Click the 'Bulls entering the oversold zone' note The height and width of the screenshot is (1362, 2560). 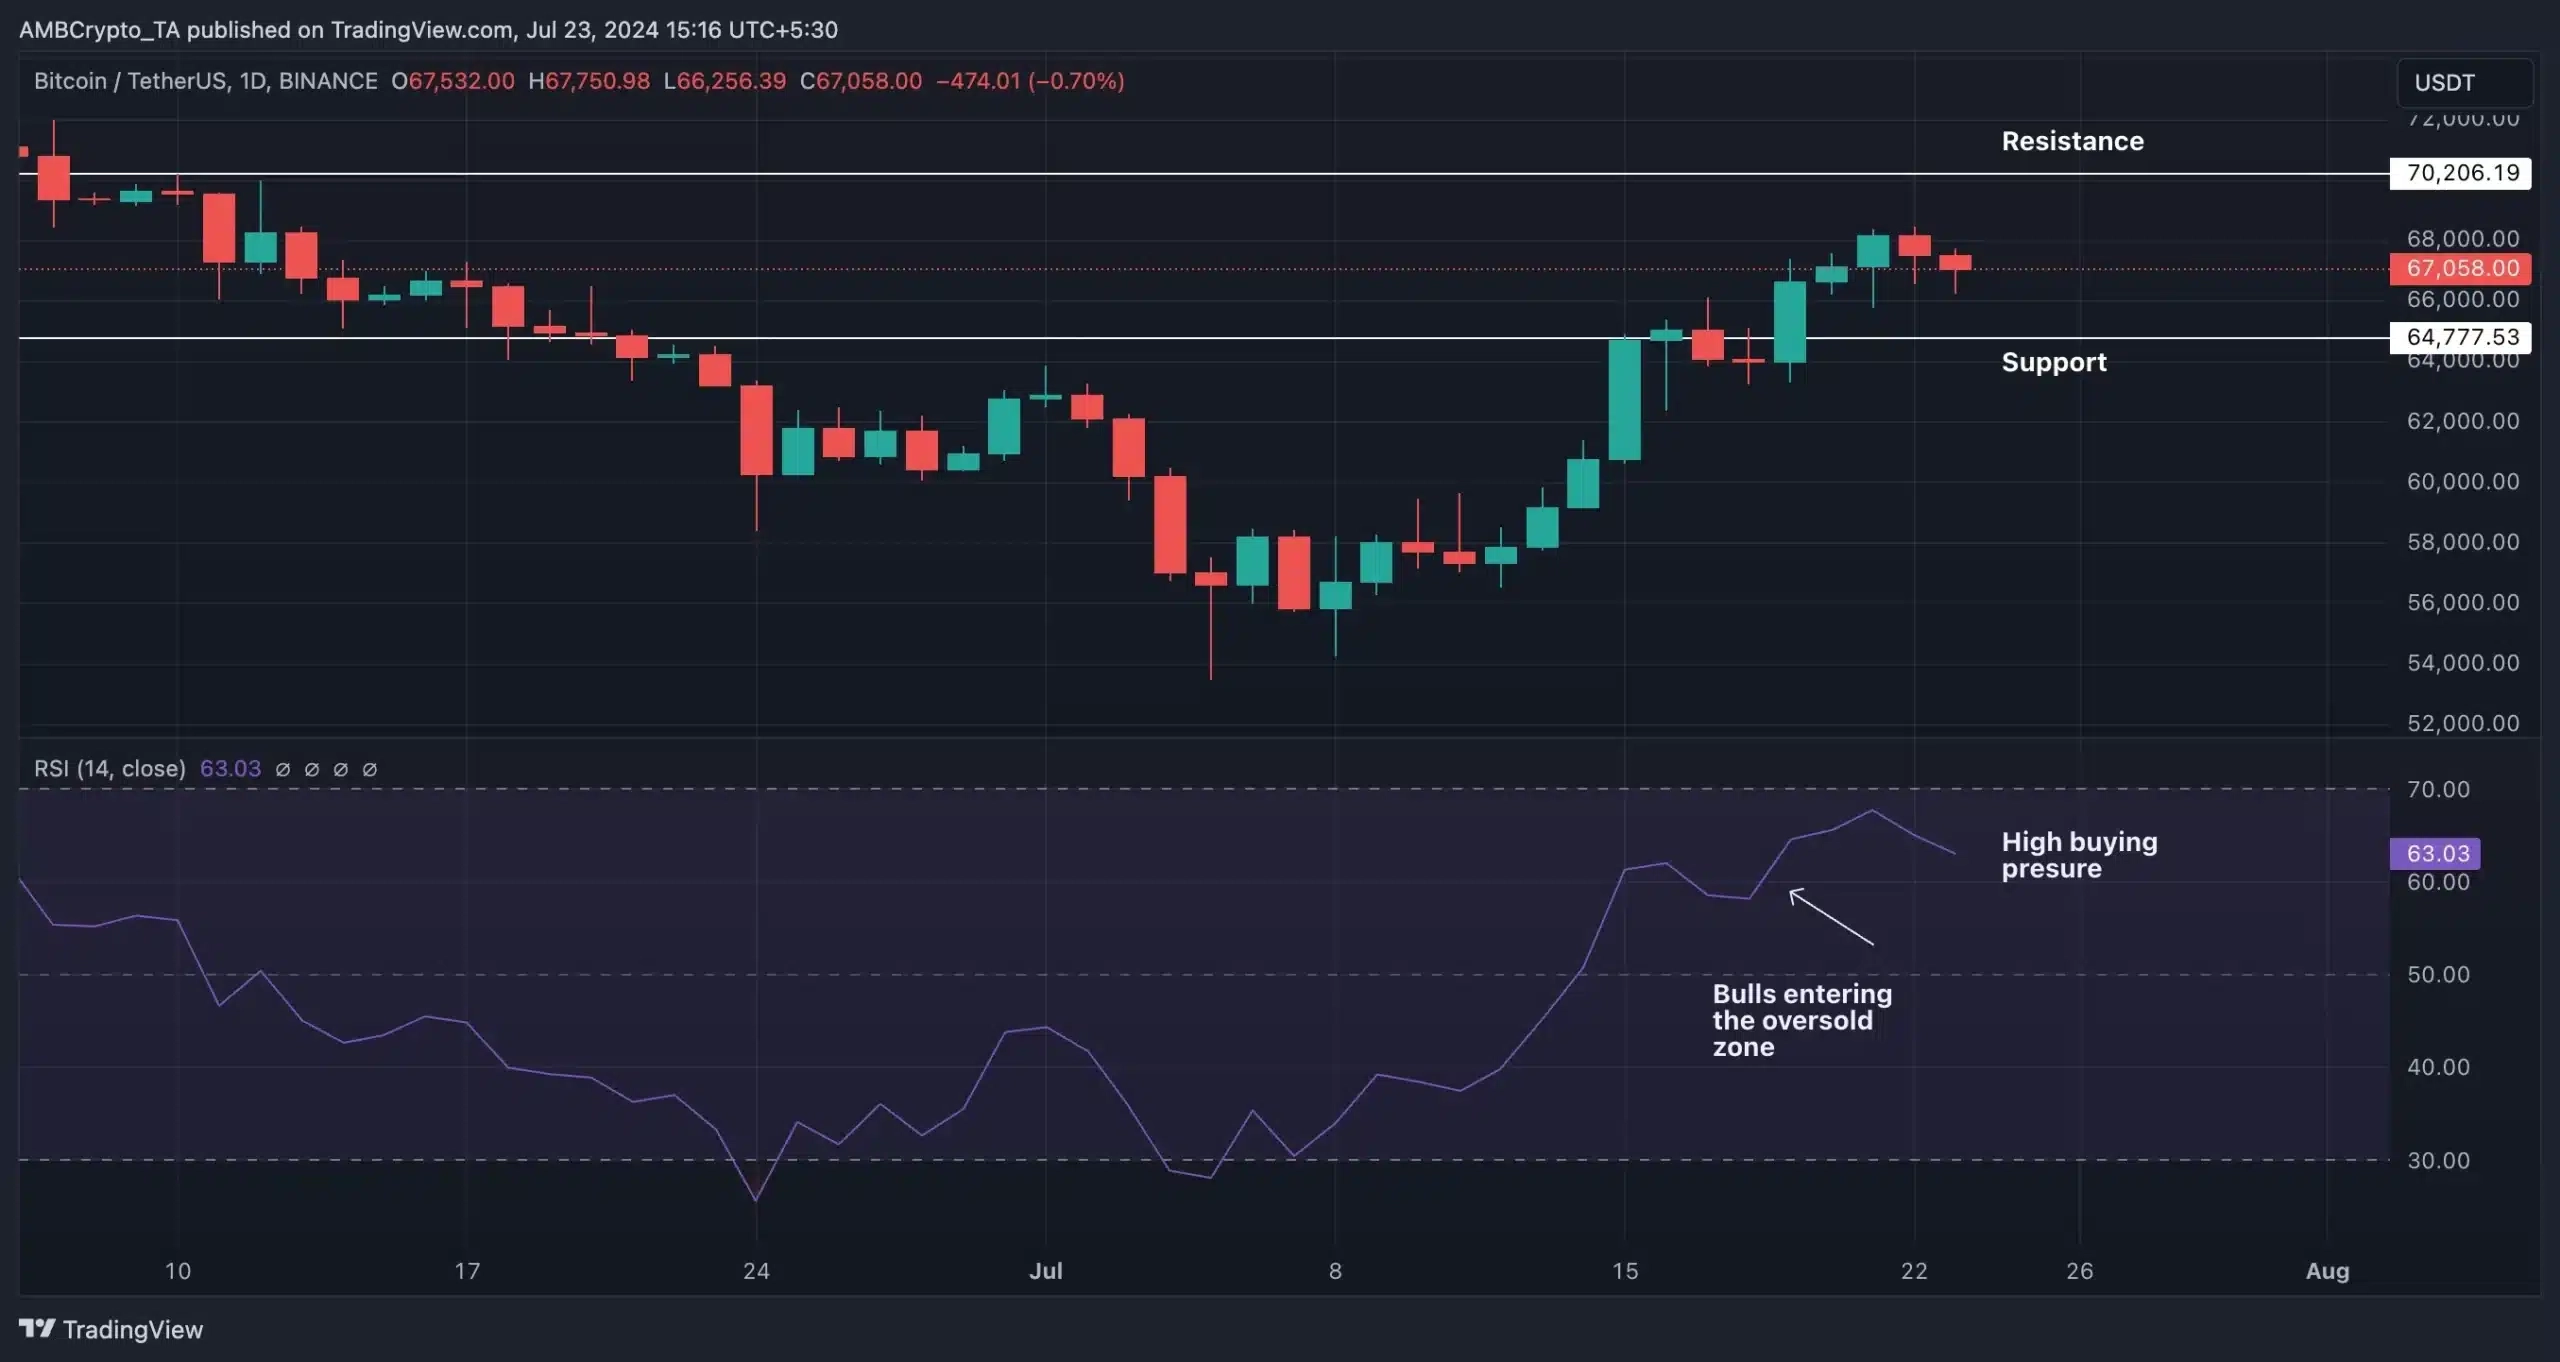coord(1802,1020)
